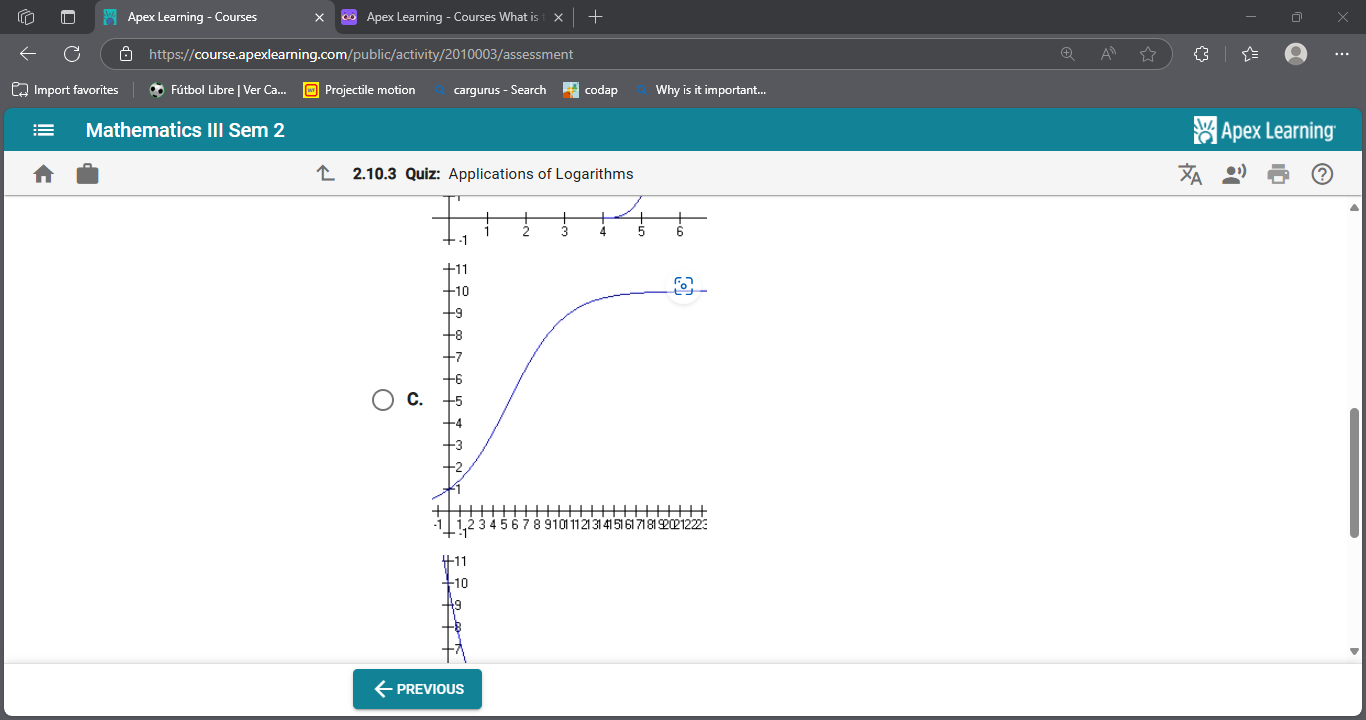Click the print icon in the quiz toolbar
1366x720 pixels.
pyautogui.click(x=1278, y=174)
